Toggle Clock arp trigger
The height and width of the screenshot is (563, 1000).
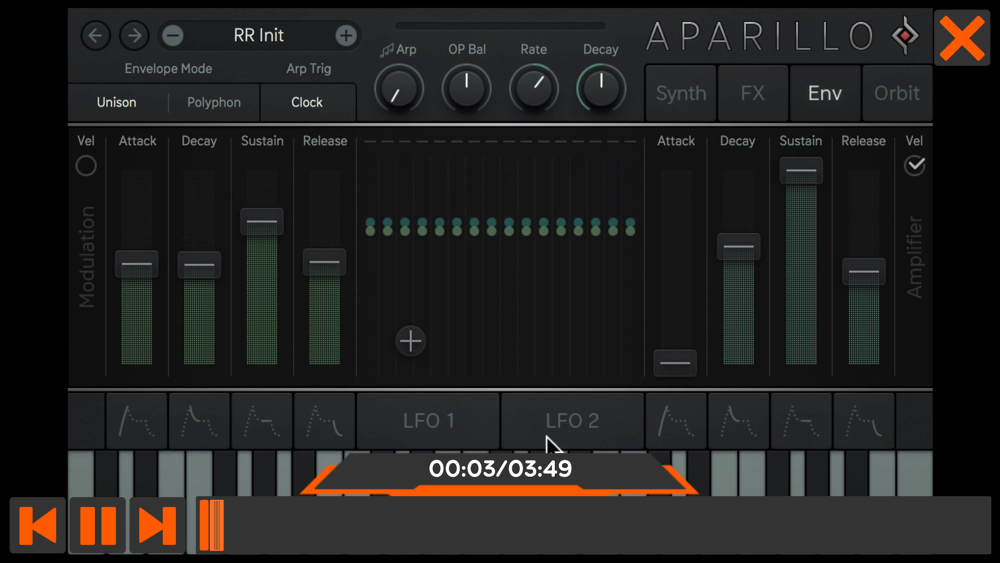pyautogui.click(x=307, y=102)
